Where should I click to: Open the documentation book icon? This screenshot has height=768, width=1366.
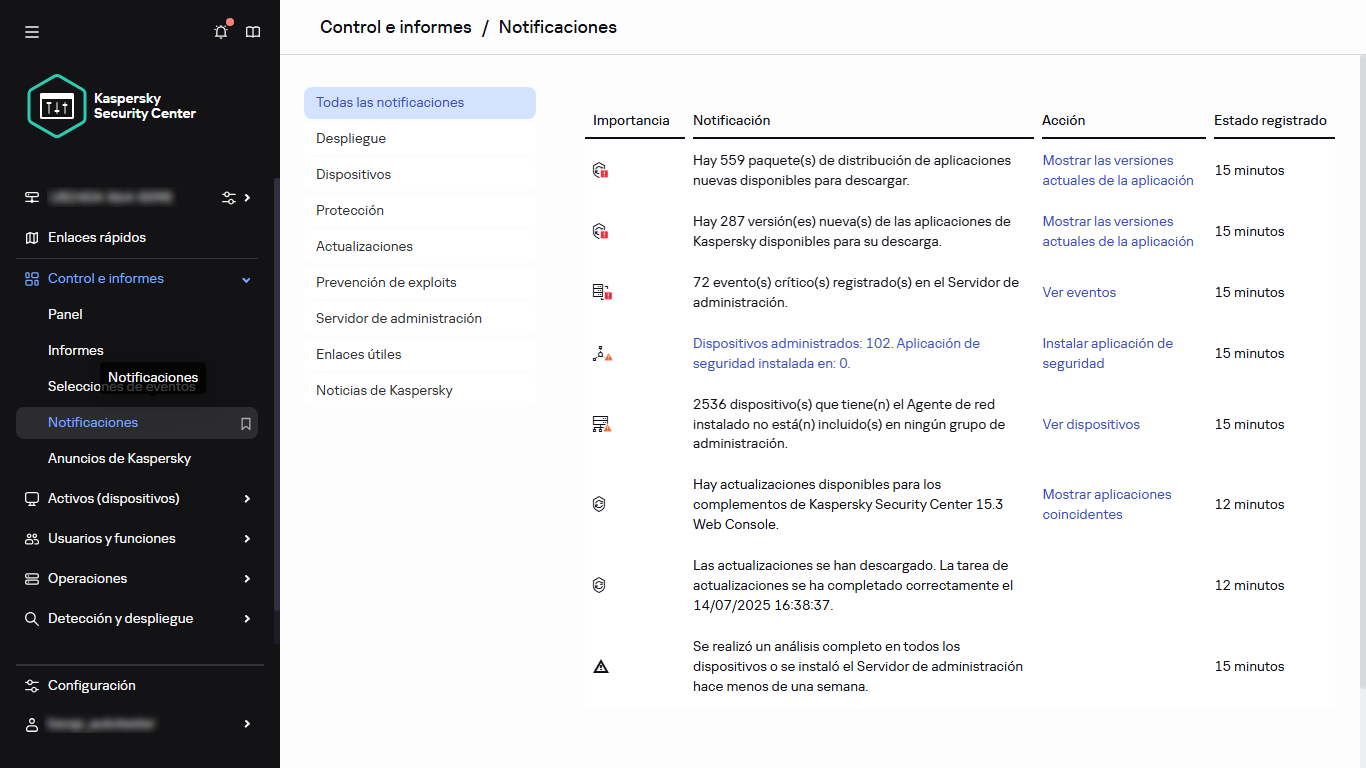pyautogui.click(x=253, y=32)
